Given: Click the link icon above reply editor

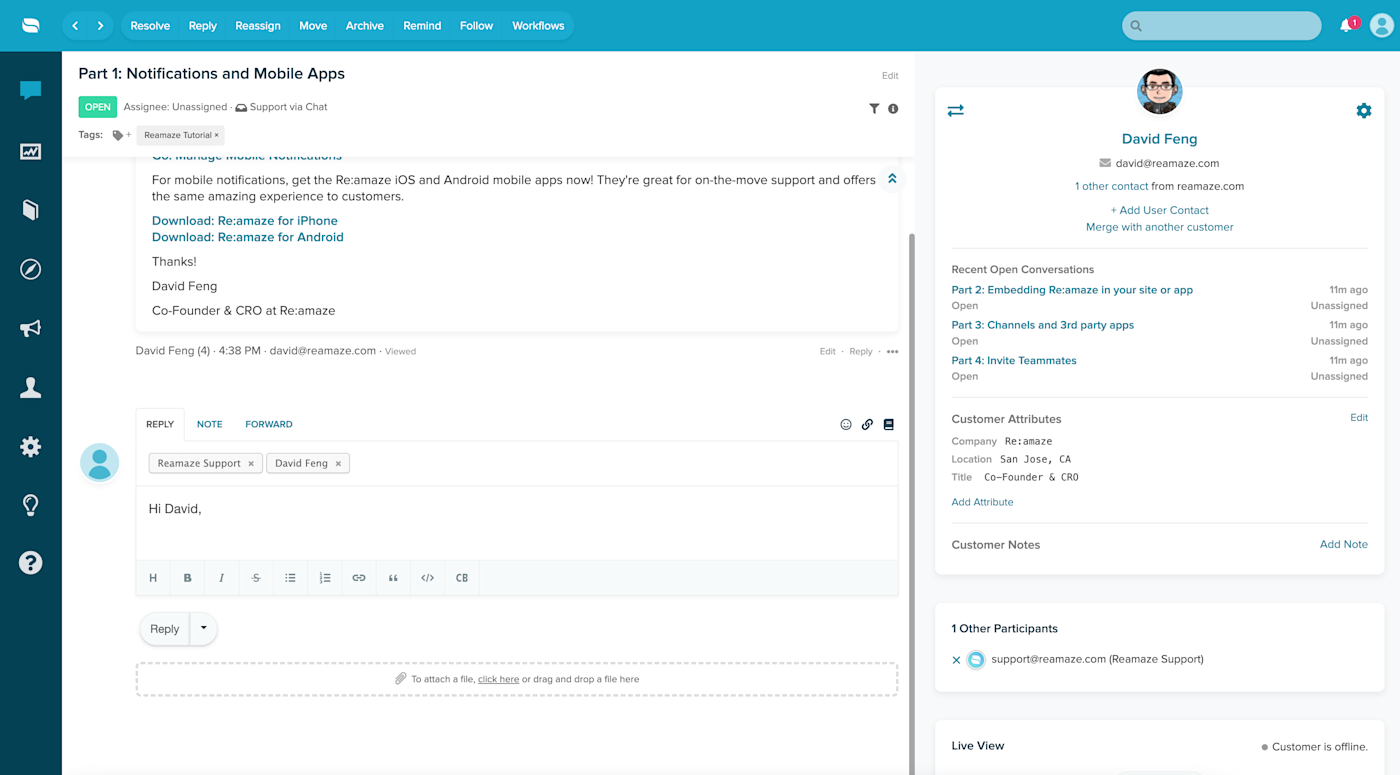Looking at the screenshot, I should 867,424.
